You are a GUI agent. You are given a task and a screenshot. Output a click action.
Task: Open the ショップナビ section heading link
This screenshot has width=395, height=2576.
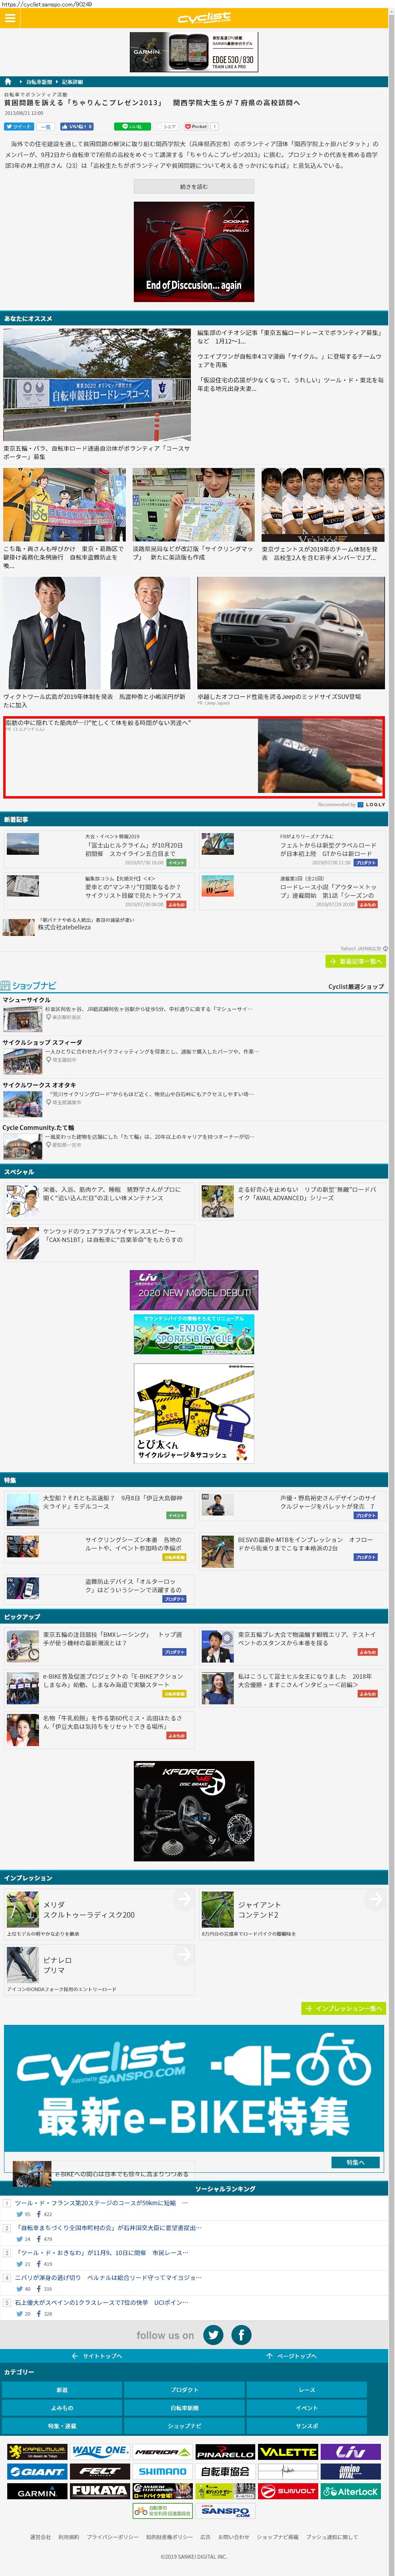coord(29,986)
